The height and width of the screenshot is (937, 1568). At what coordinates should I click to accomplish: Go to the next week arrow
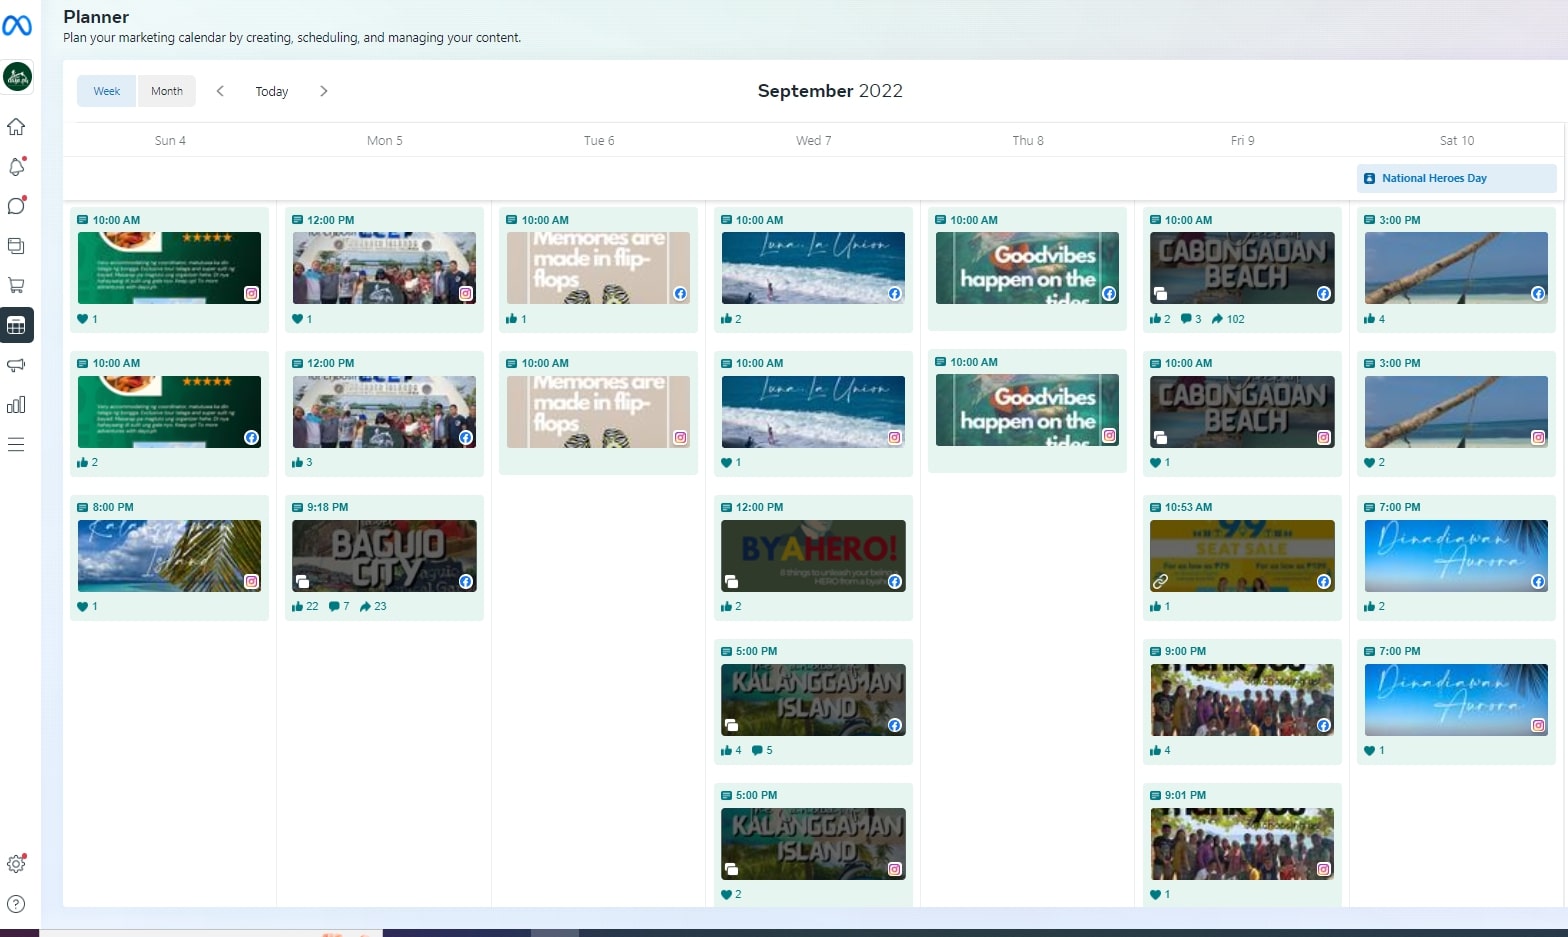pos(324,91)
